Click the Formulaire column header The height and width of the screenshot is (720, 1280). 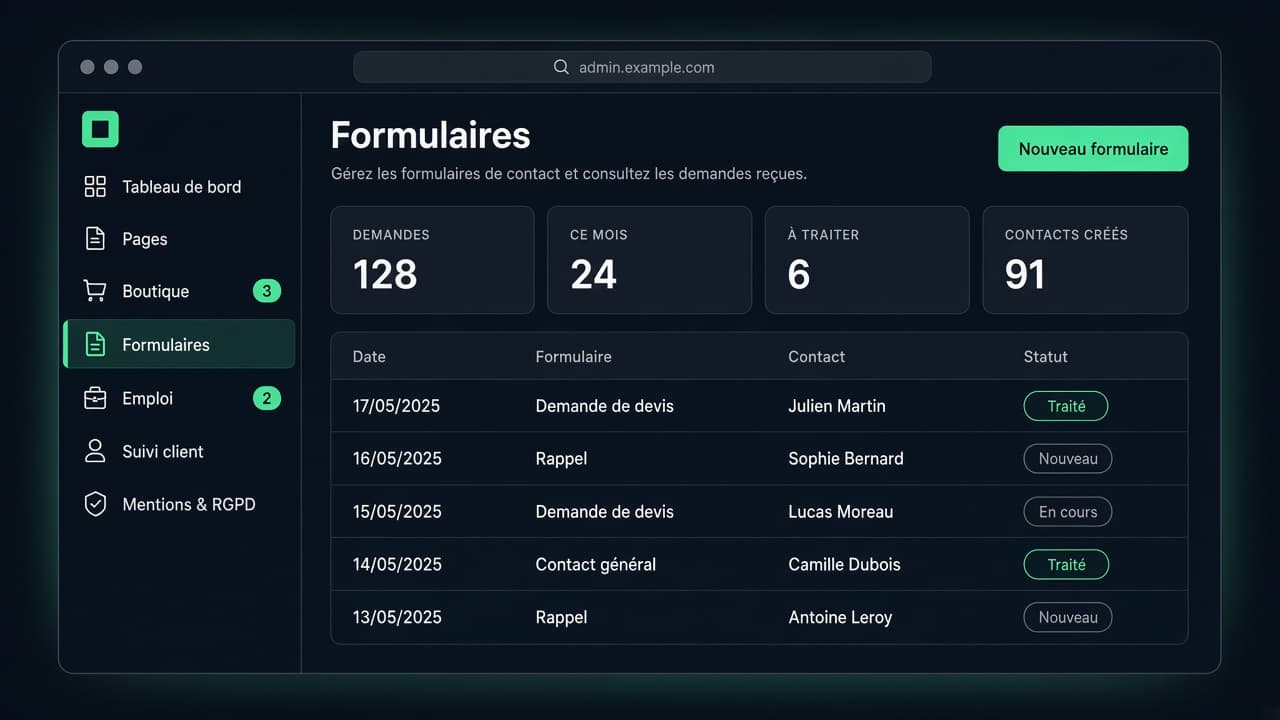click(573, 357)
